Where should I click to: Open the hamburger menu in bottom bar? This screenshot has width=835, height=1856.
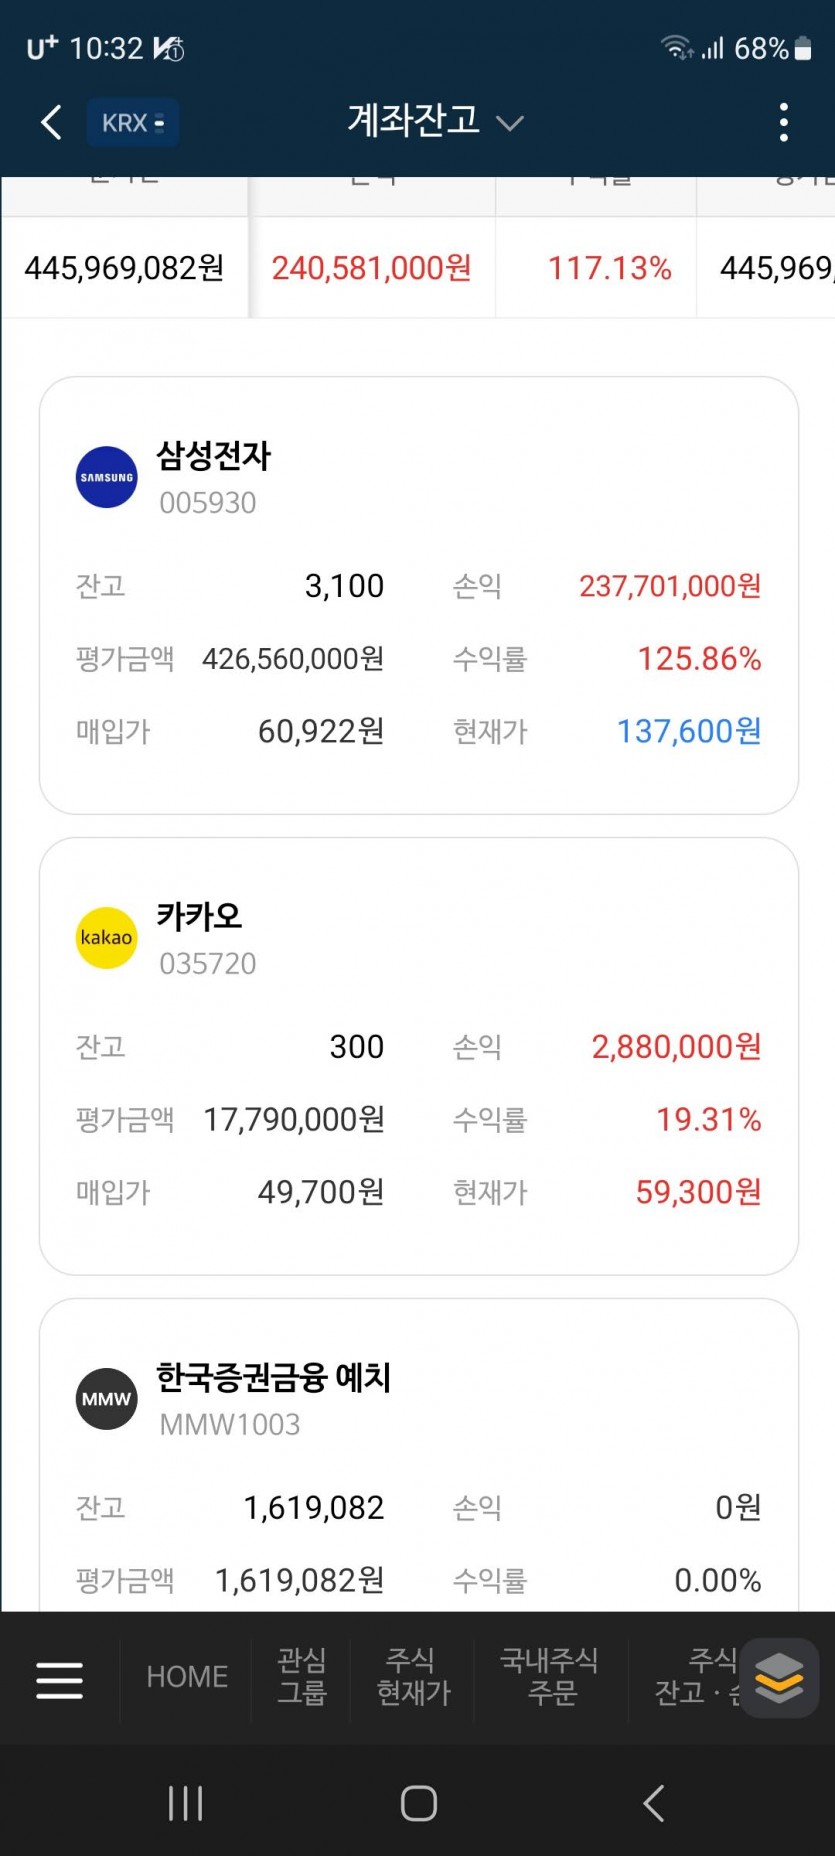(60, 1680)
